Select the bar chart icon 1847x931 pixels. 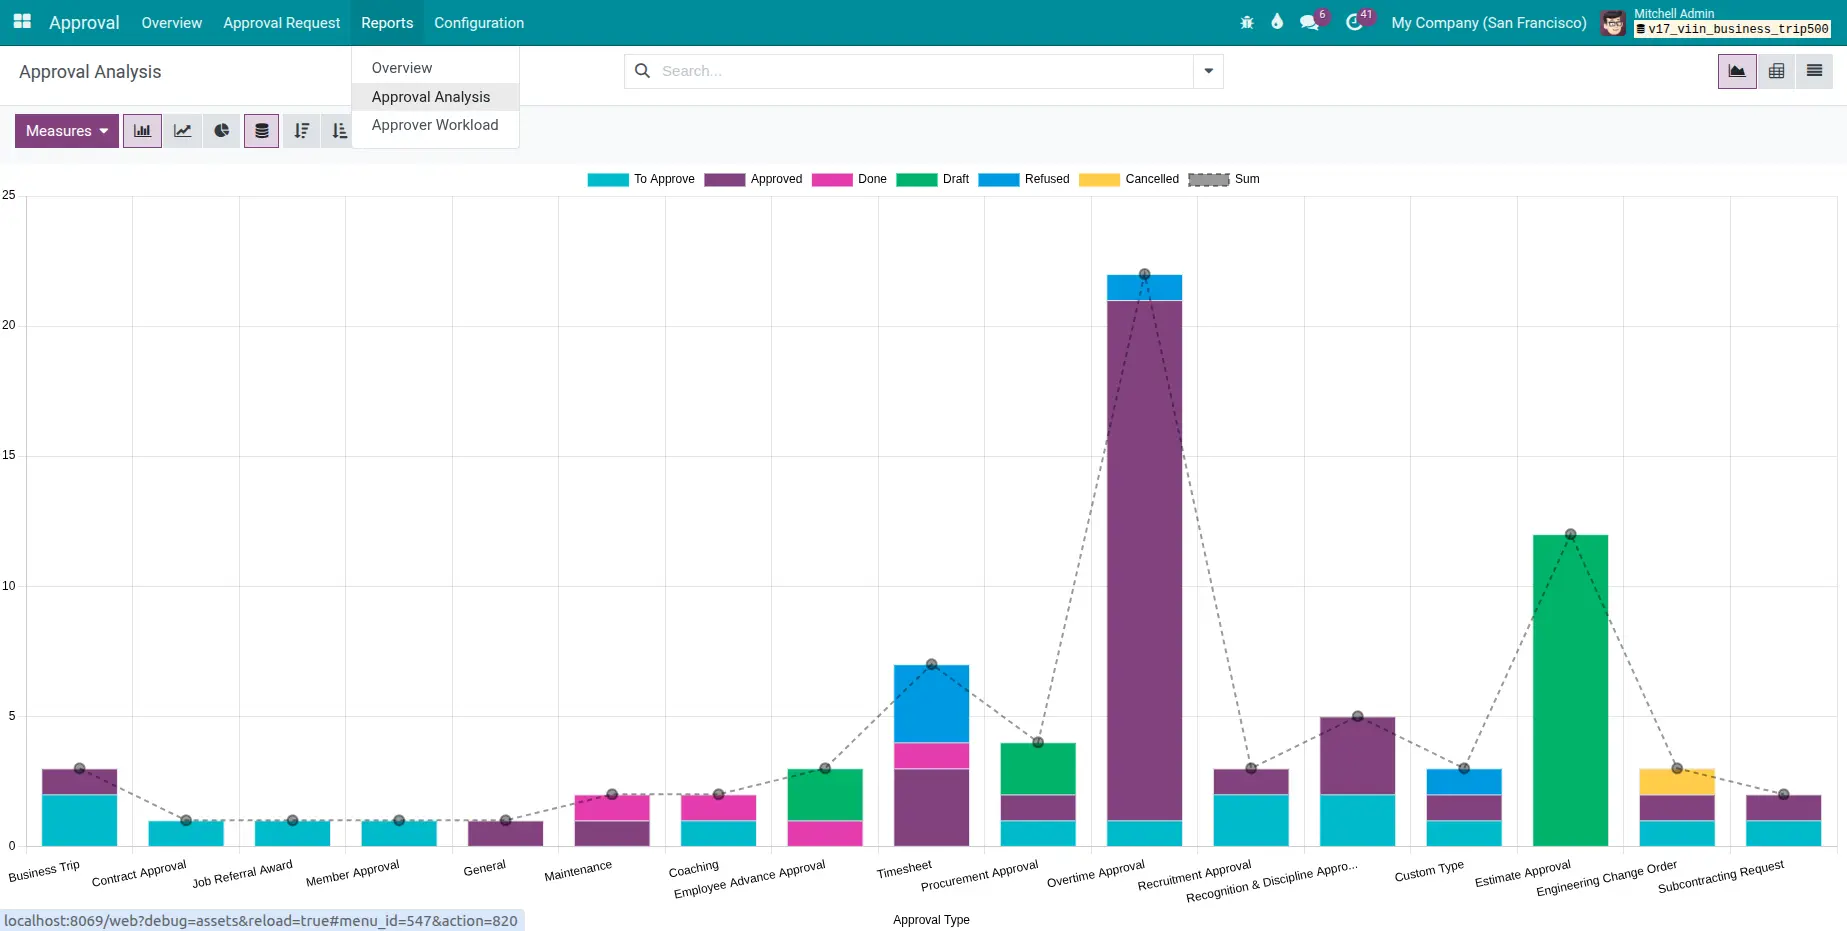click(x=142, y=131)
